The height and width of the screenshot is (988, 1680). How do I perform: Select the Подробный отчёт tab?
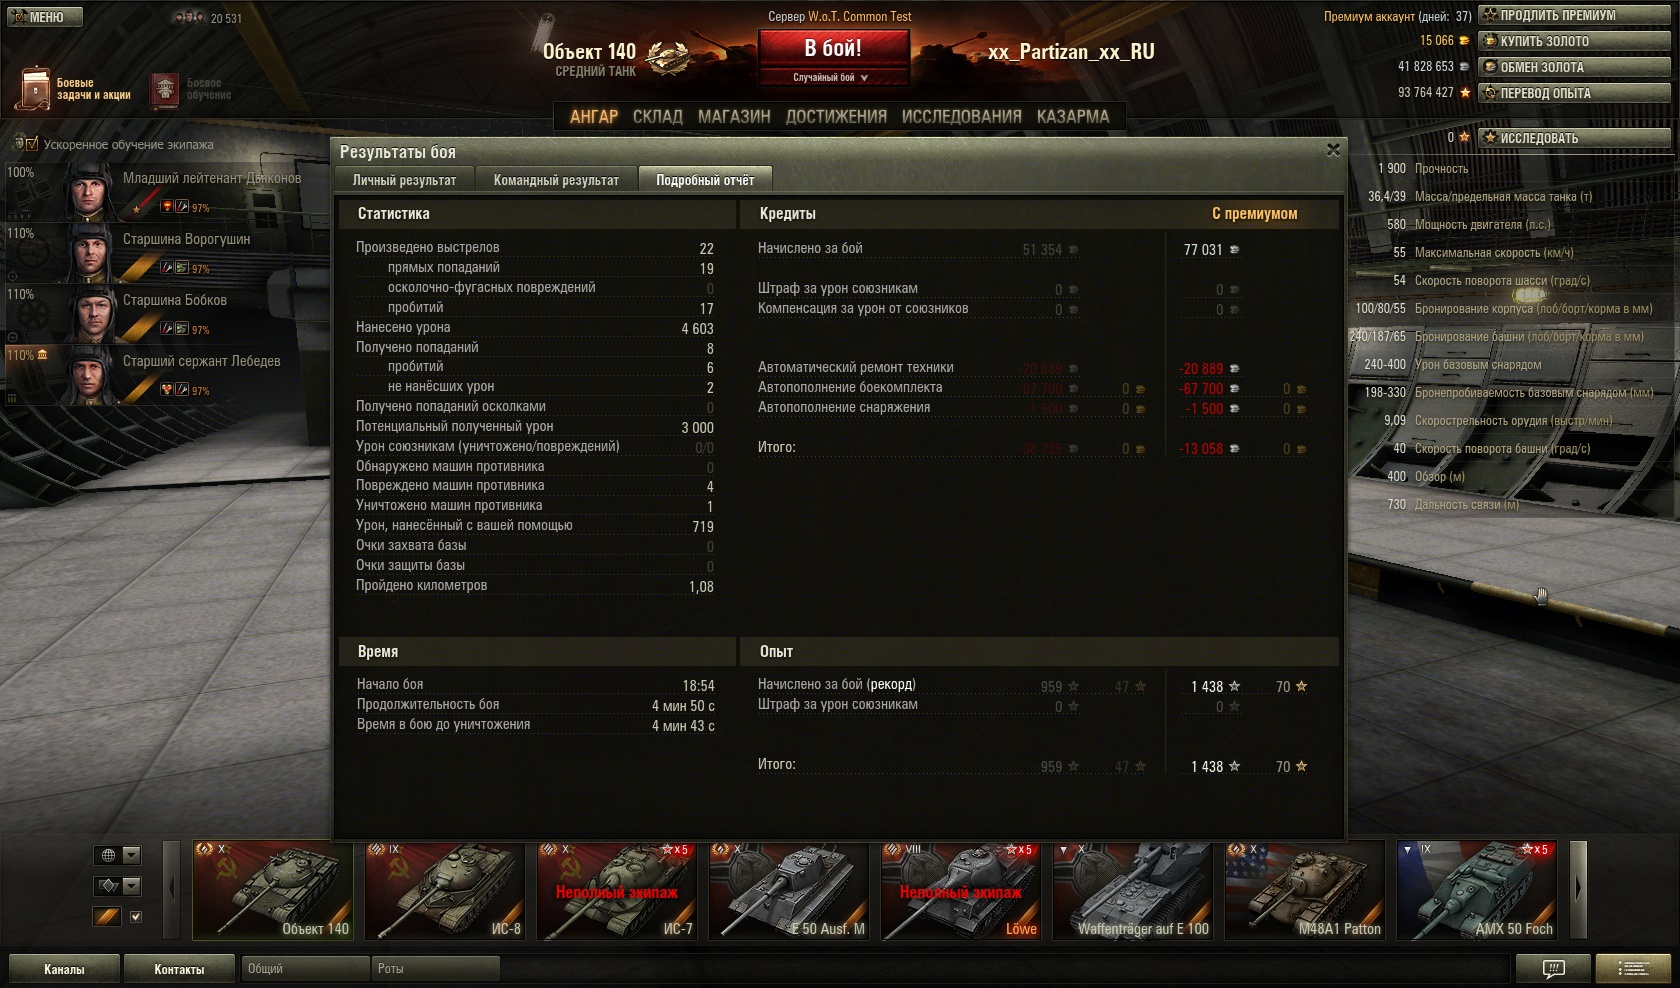(705, 180)
